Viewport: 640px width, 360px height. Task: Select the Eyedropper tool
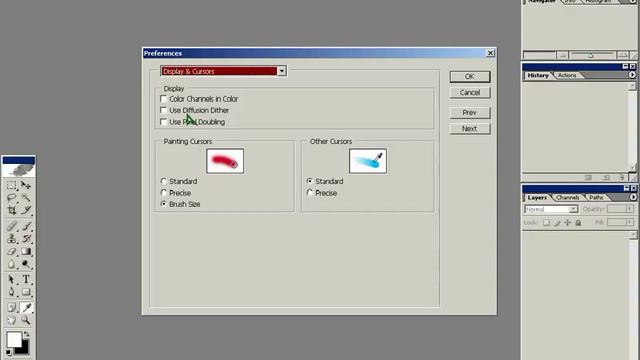[x=26, y=307]
